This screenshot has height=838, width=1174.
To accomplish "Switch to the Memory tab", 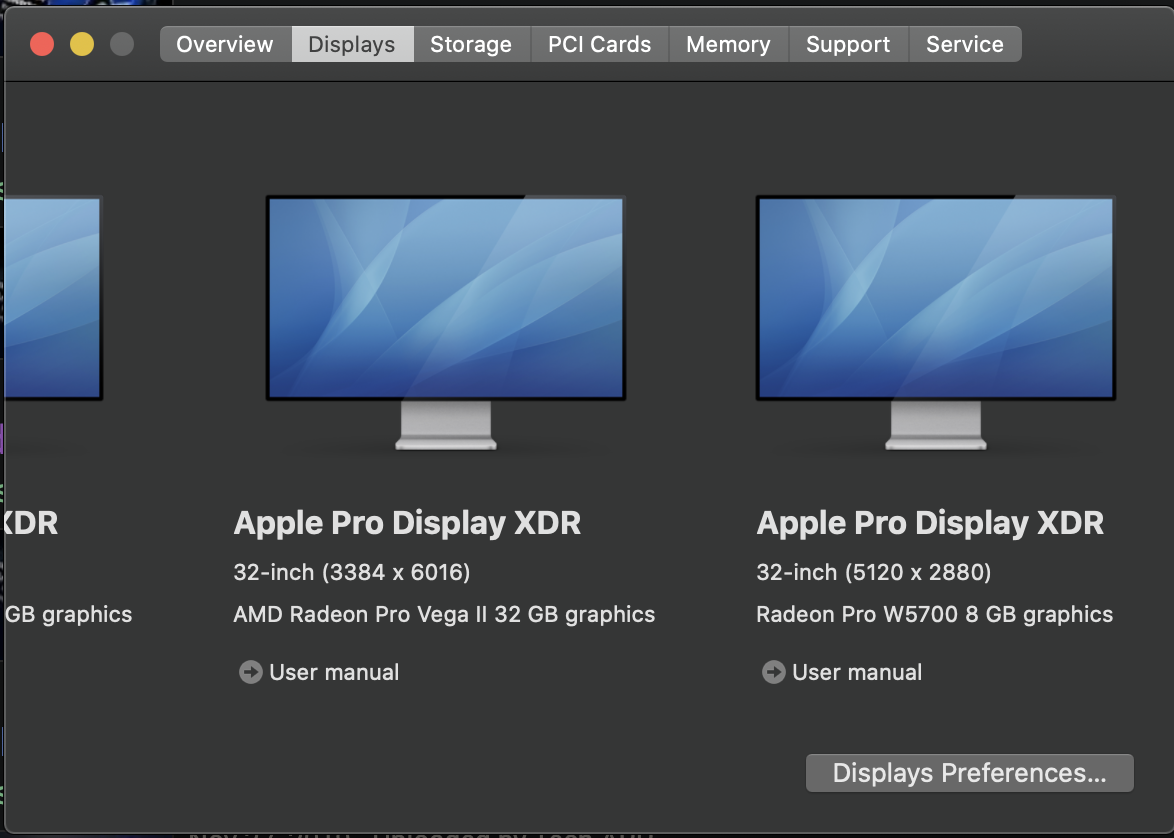I will pyautogui.click(x=729, y=44).
